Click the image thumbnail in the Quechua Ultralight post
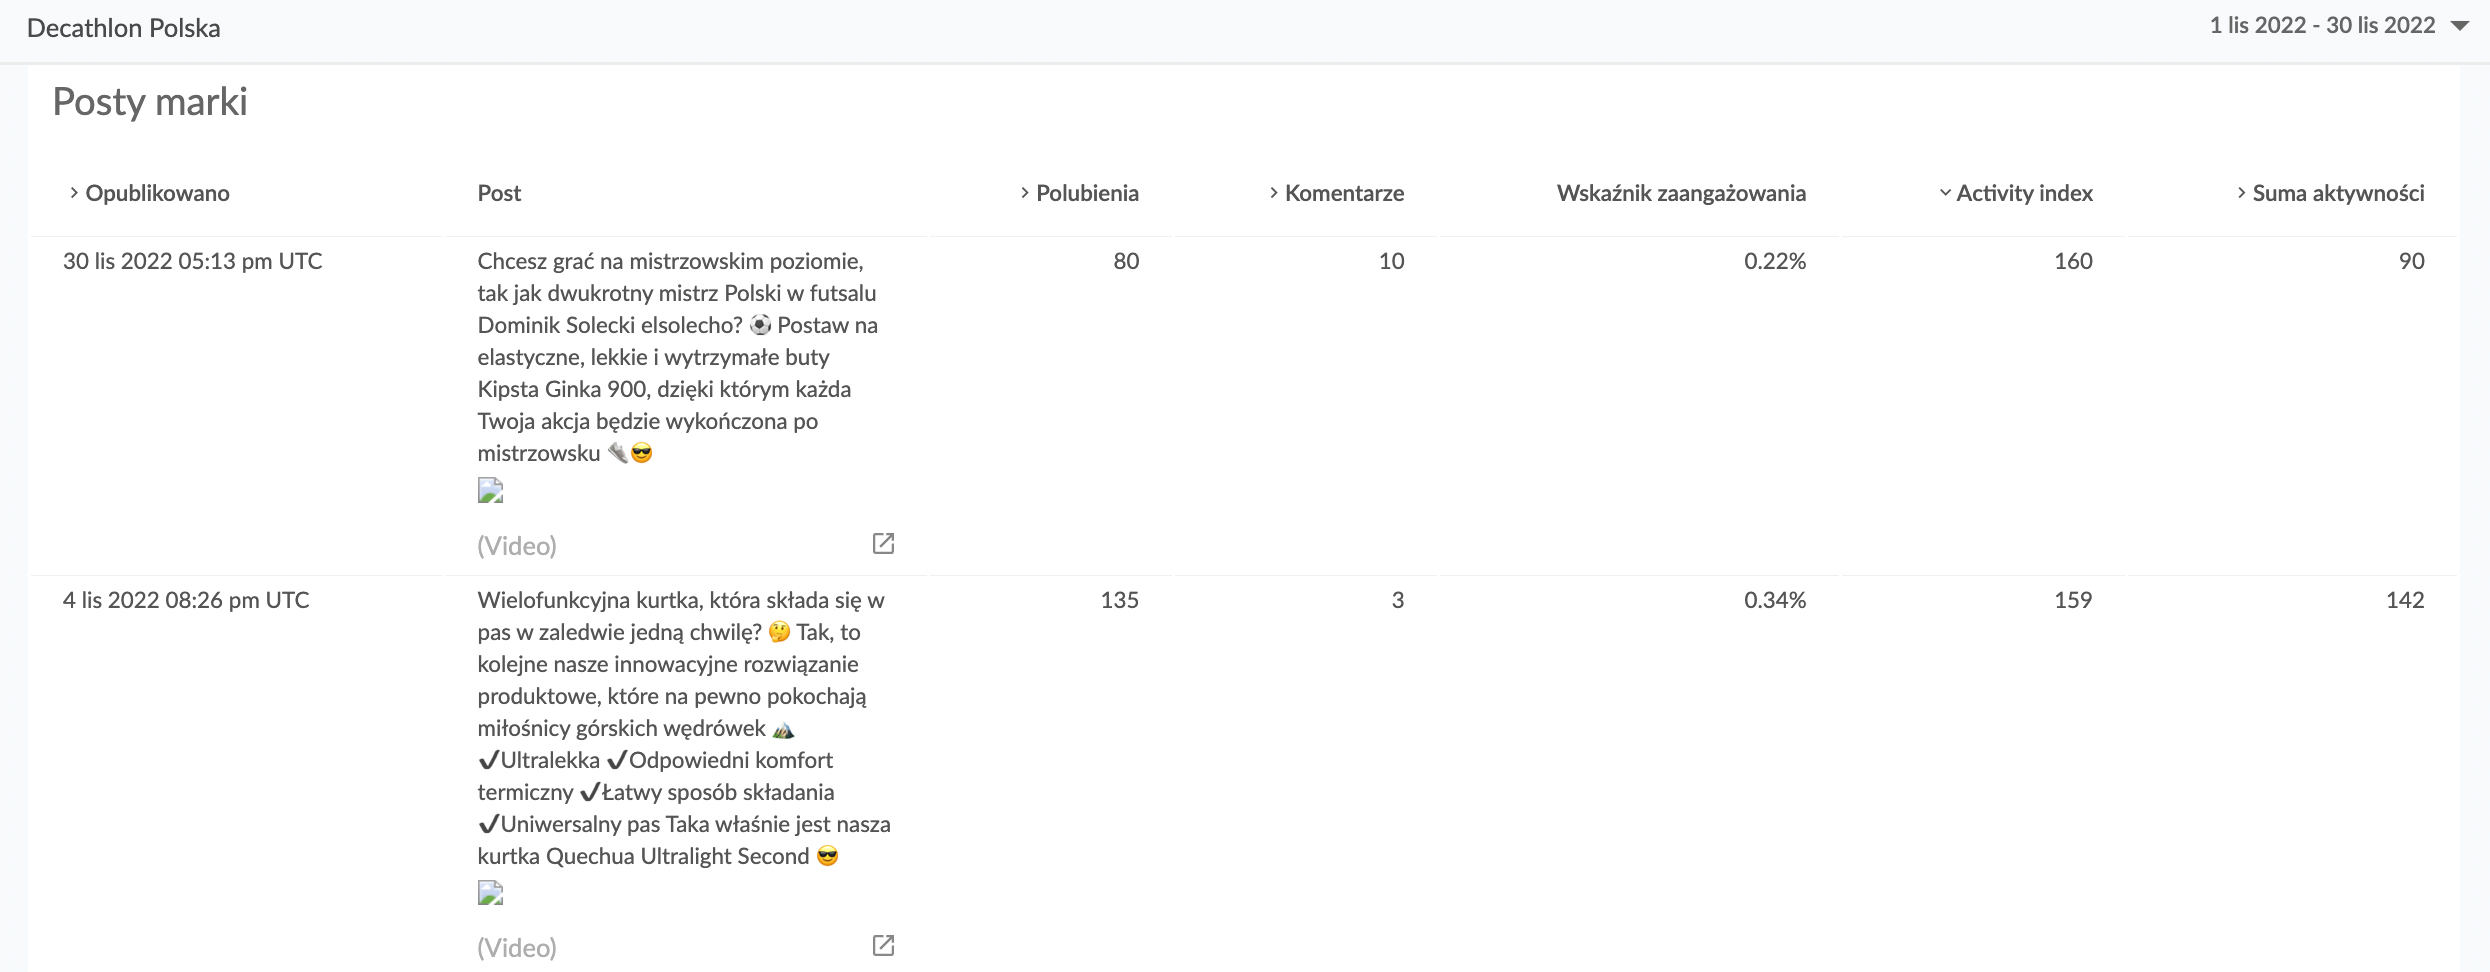The height and width of the screenshot is (972, 2490). tap(490, 892)
